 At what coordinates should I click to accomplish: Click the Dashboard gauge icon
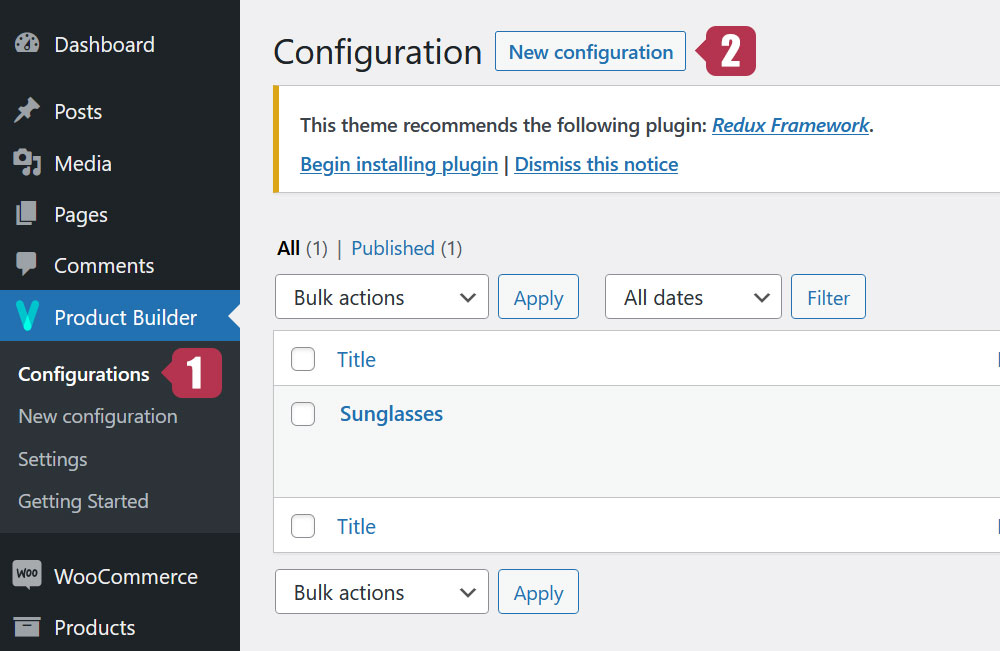pos(27,43)
